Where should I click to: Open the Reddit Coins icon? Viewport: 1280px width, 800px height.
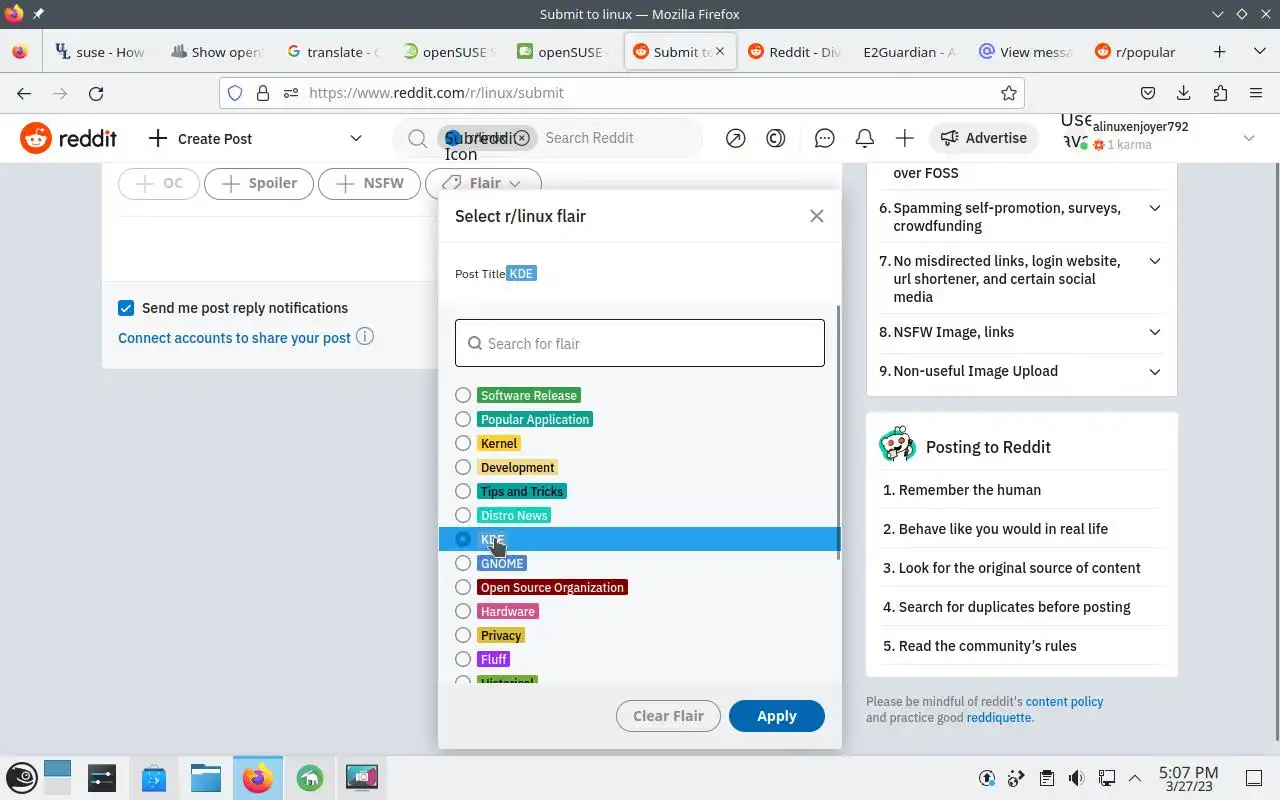click(776, 138)
